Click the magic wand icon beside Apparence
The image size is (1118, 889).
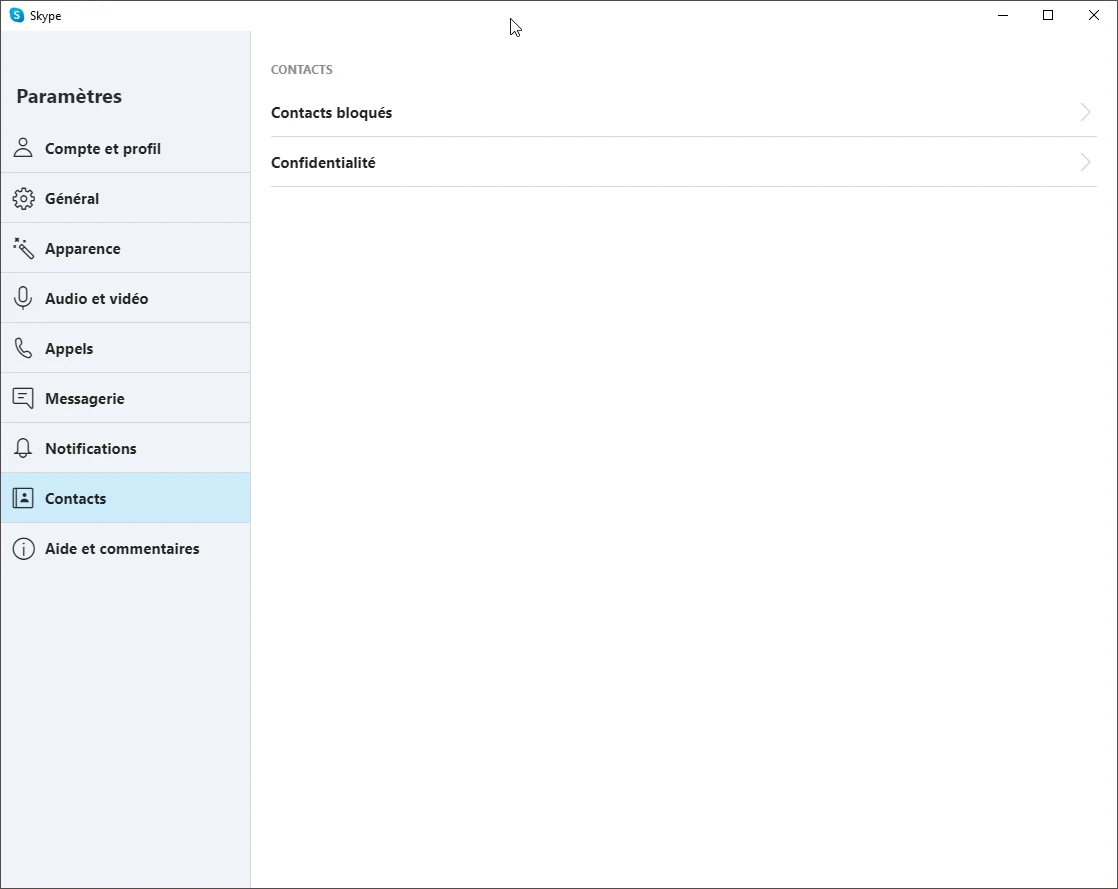point(23,248)
